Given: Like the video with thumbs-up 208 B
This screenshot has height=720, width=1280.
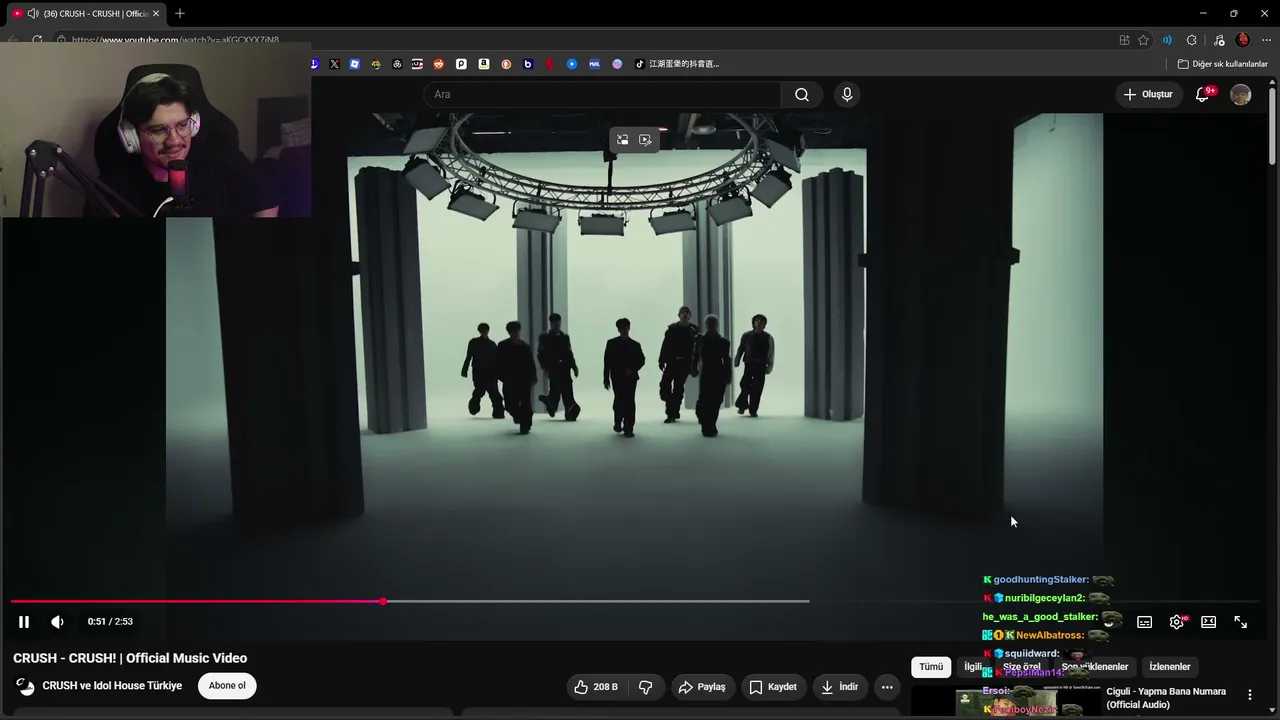Looking at the screenshot, I should pos(596,687).
